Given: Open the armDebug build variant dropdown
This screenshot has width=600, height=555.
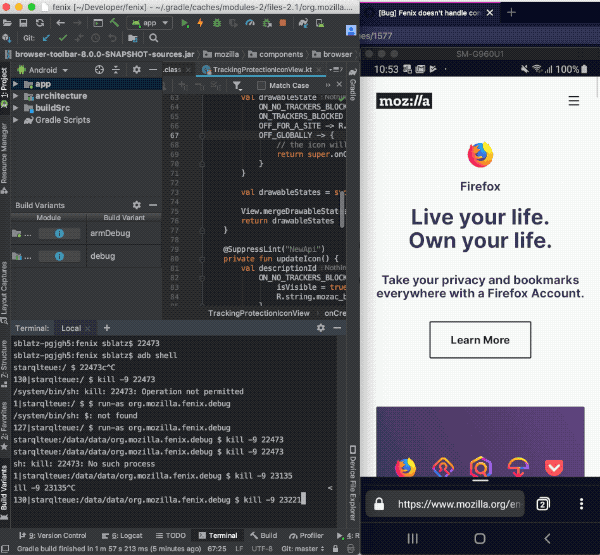Looking at the screenshot, I should pos(124,233).
